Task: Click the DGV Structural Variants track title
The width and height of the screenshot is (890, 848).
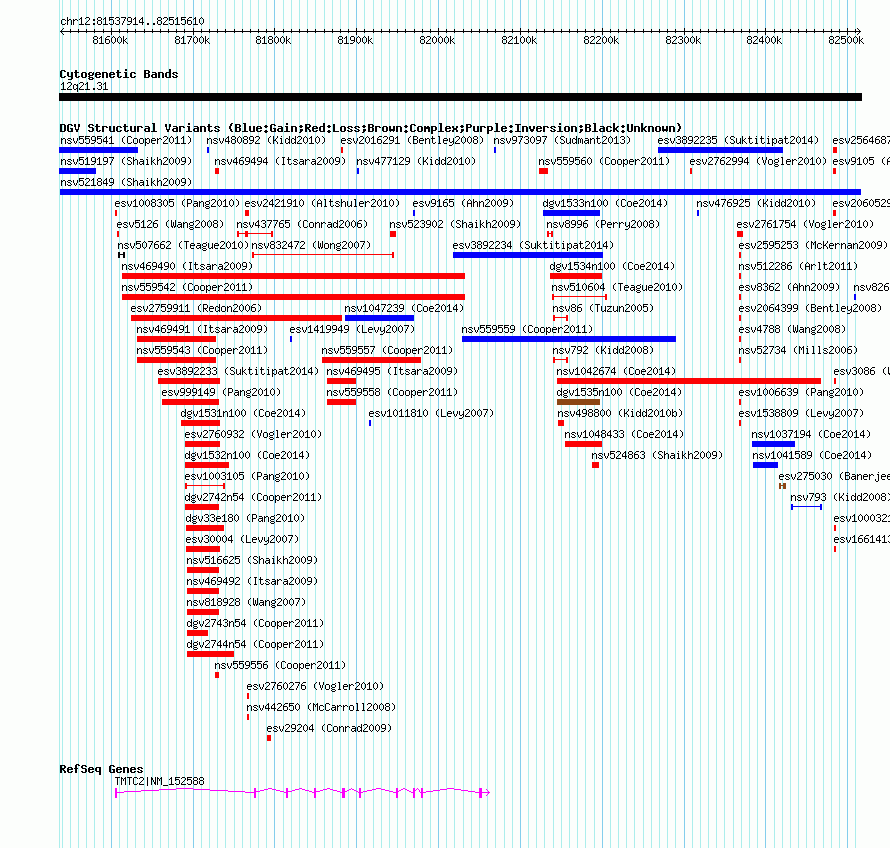Action: [371, 128]
